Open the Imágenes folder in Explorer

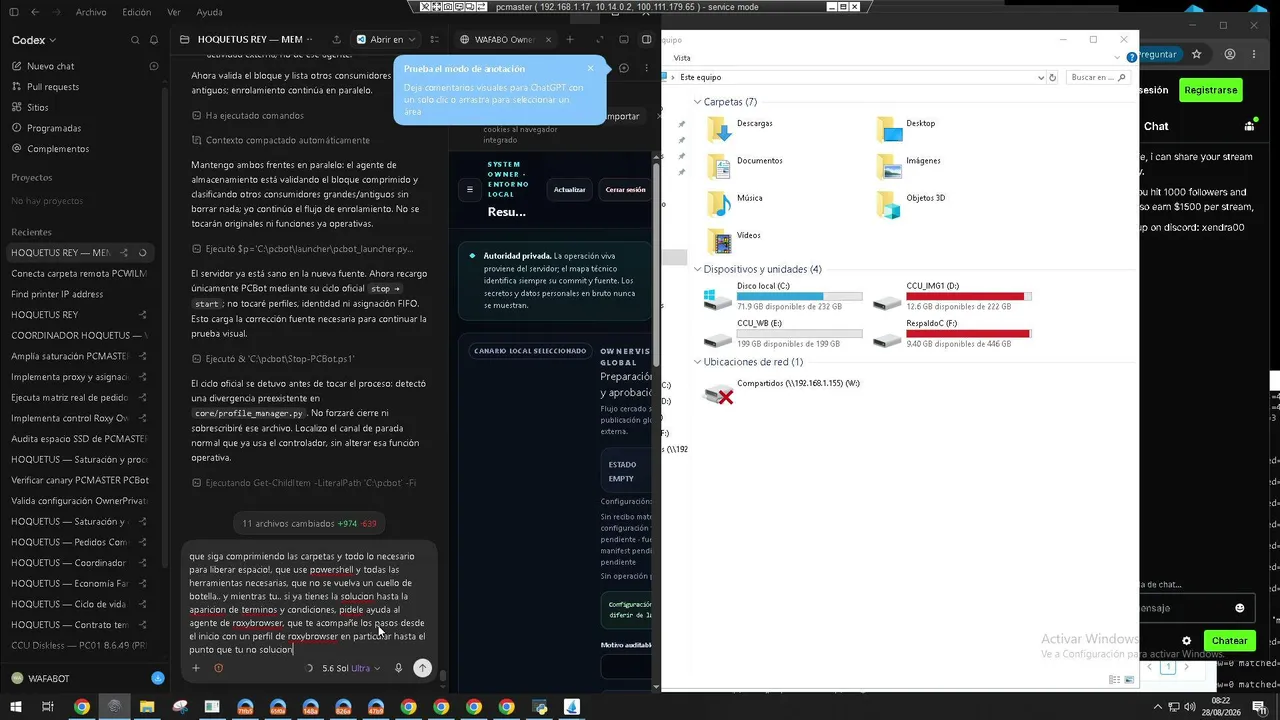[909, 165]
